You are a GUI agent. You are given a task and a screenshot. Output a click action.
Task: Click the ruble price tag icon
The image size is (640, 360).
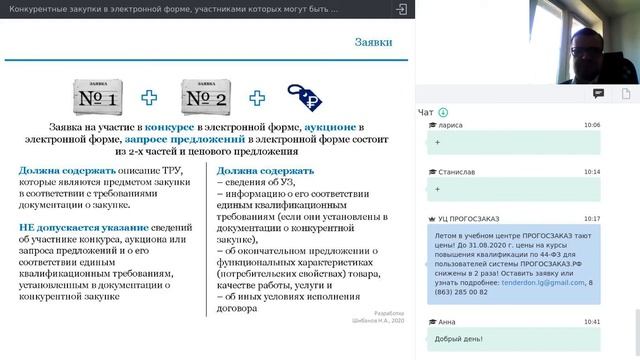304,98
